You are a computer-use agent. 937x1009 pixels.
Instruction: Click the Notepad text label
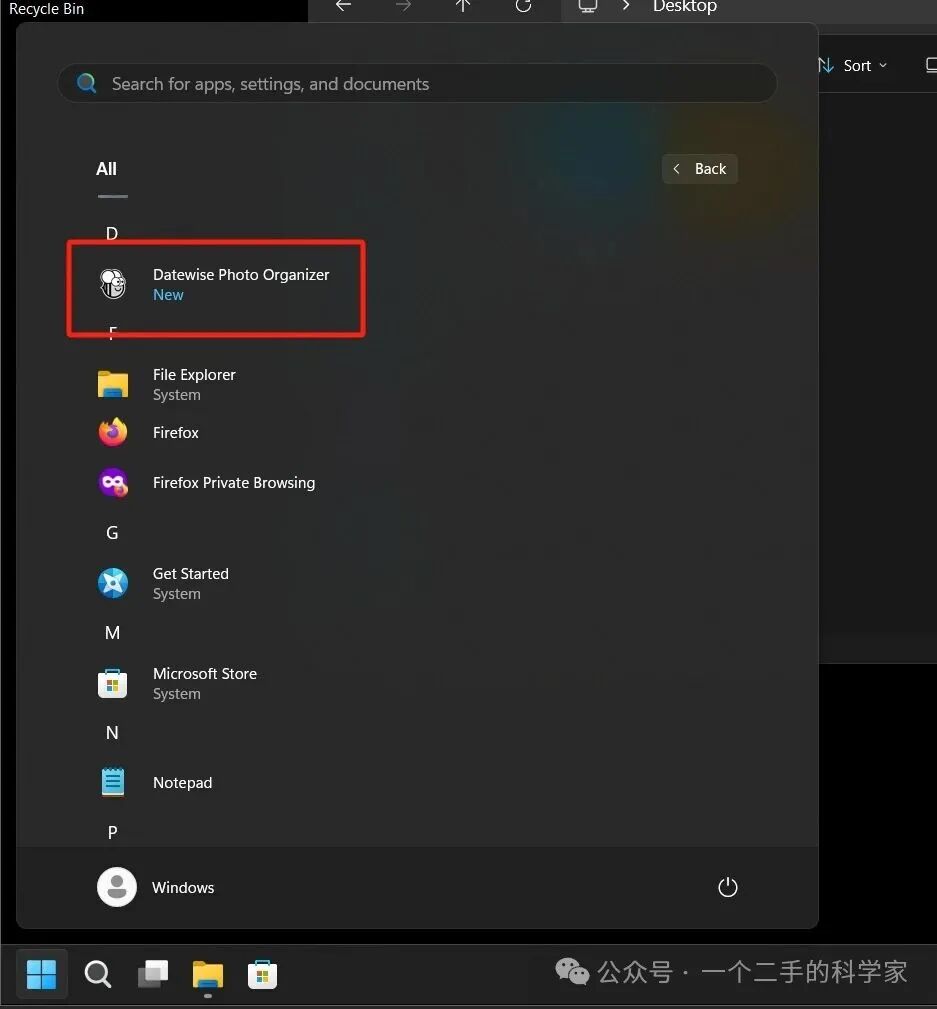pyautogui.click(x=182, y=782)
